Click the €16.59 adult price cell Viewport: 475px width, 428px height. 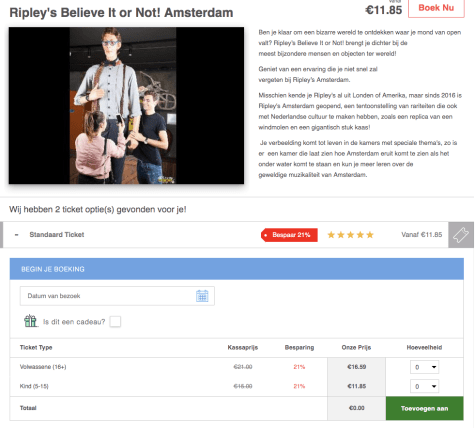357,367
